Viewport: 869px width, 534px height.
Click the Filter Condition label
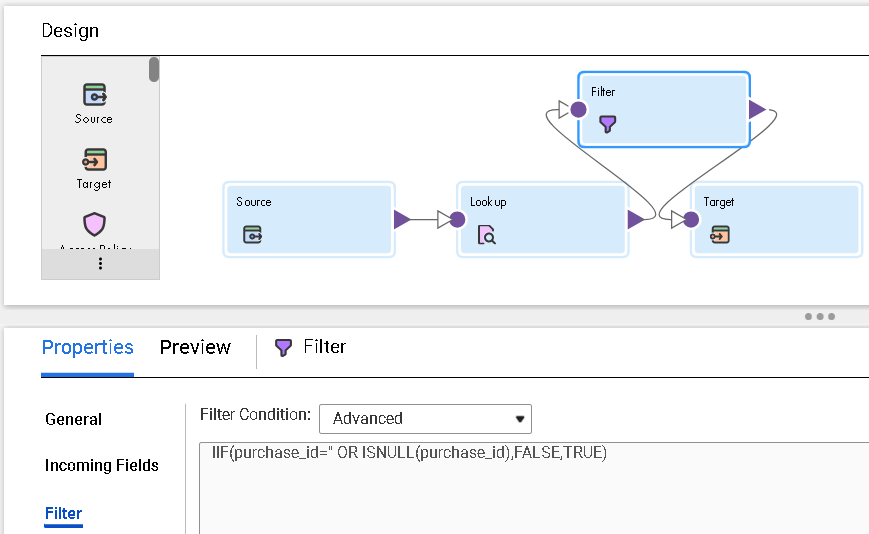click(x=255, y=414)
